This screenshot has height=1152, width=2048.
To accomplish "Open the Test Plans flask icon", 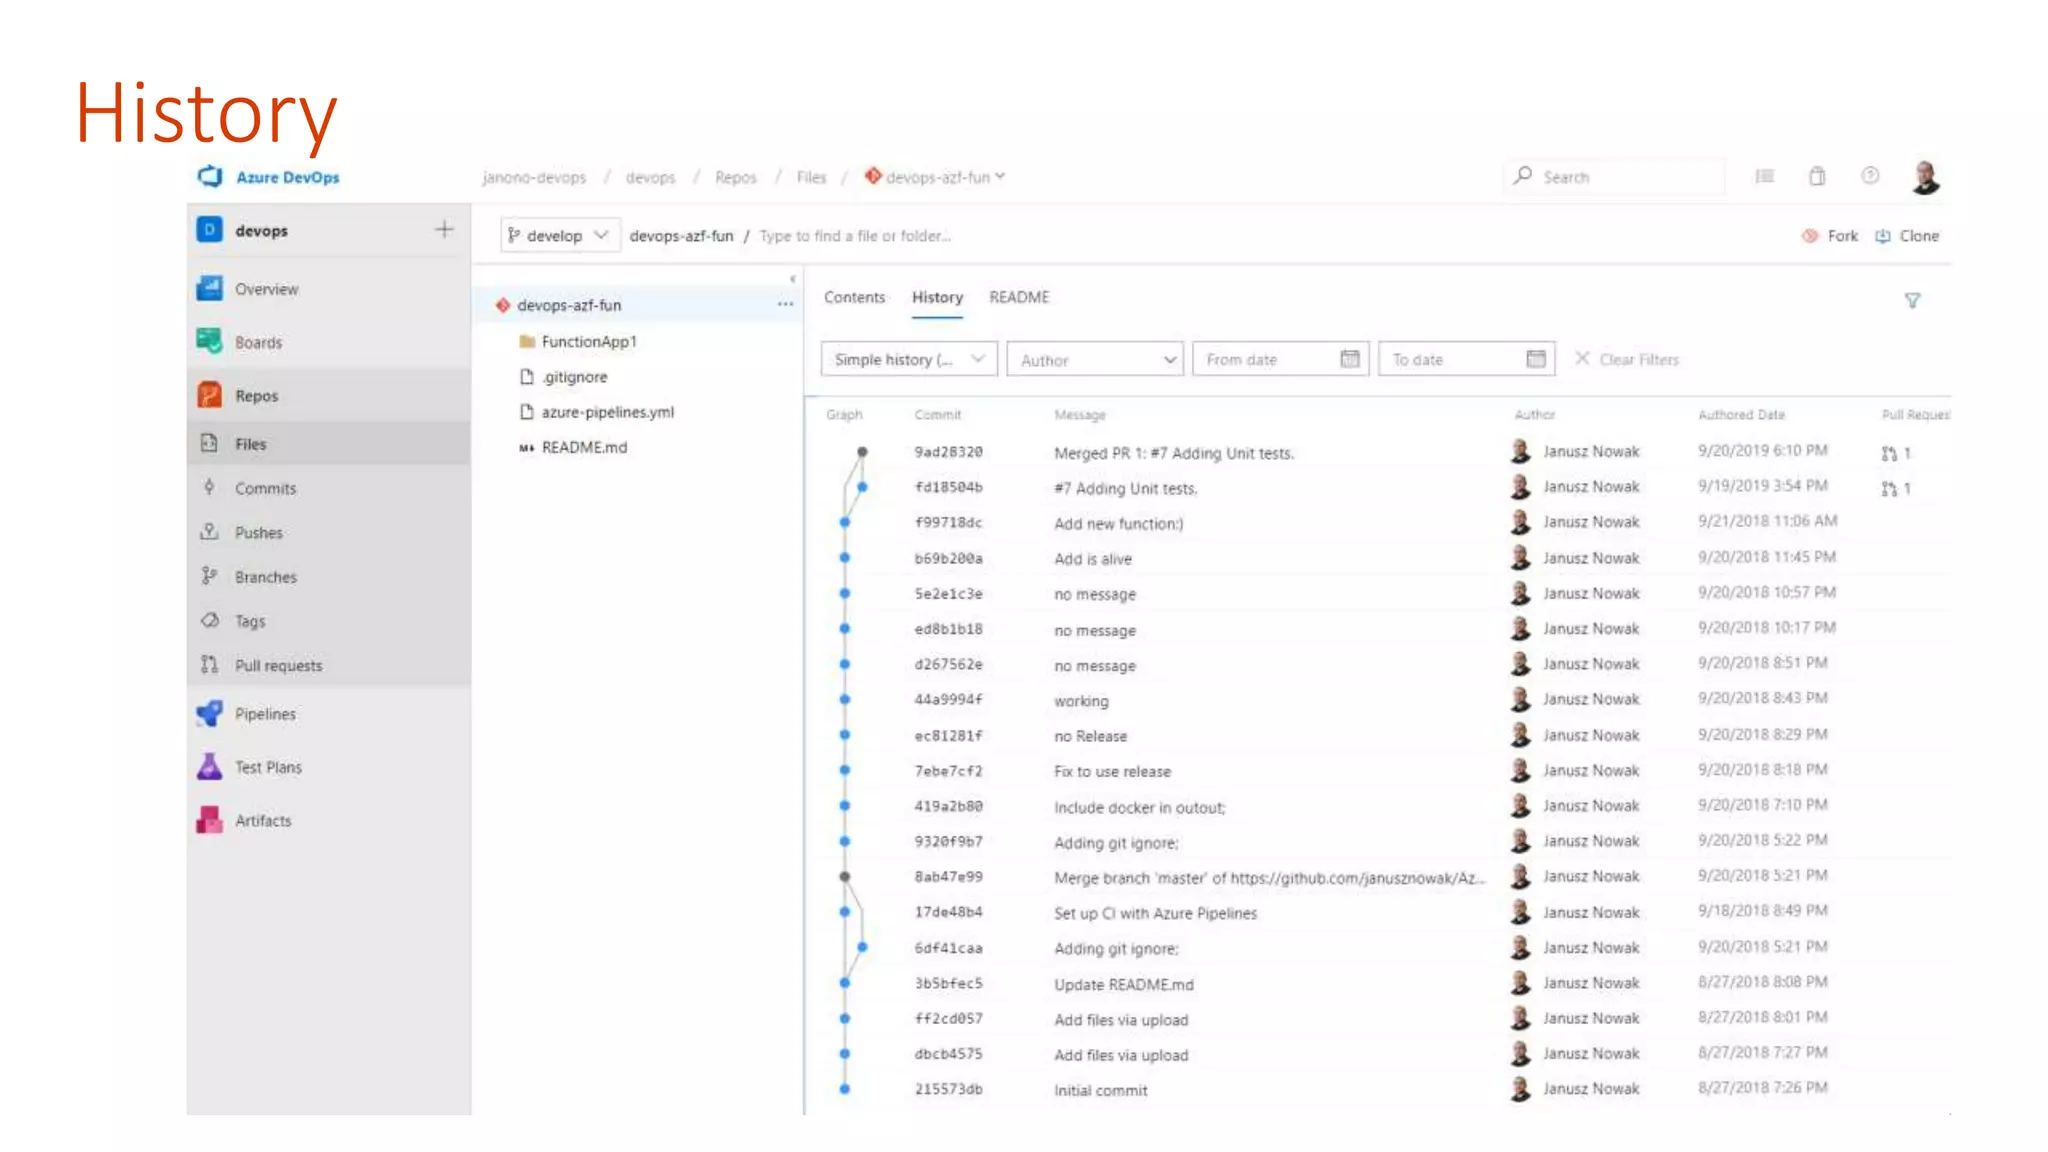I will tap(210, 767).
